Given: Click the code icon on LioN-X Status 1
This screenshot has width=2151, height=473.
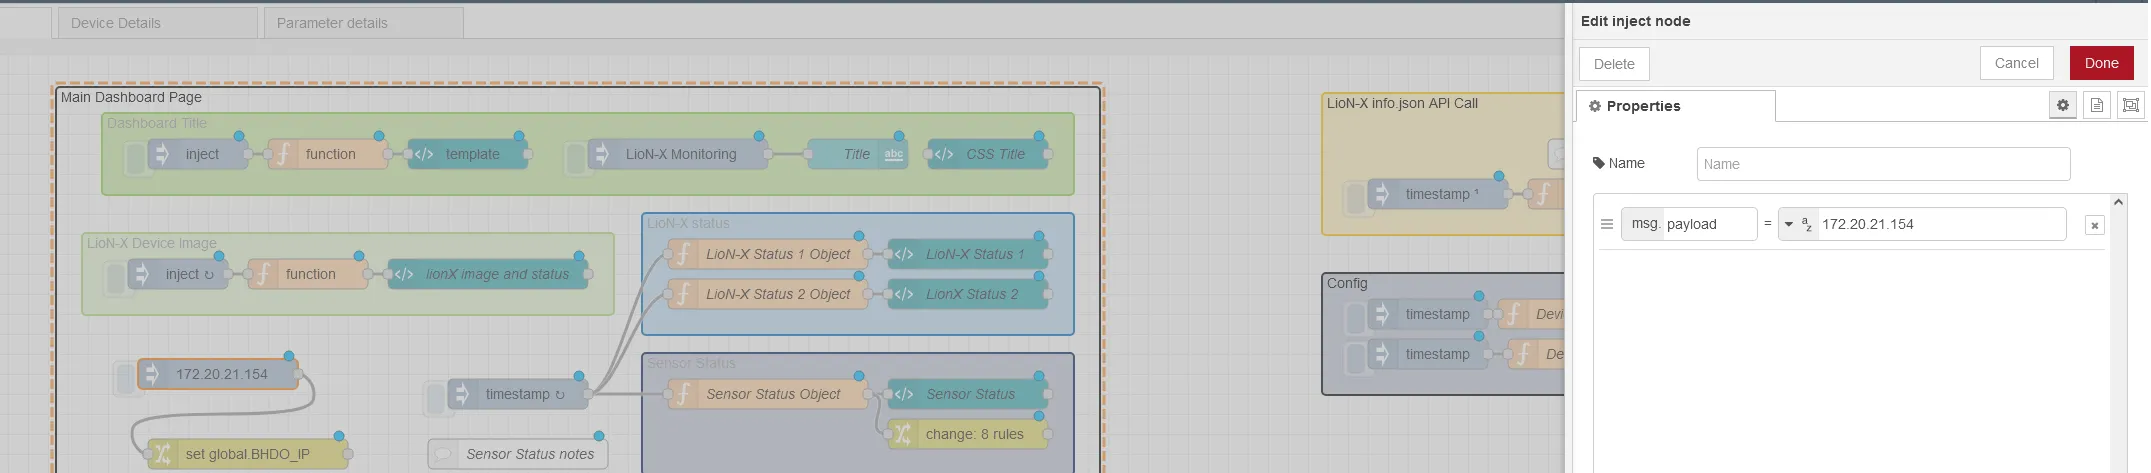Looking at the screenshot, I should click(903, 254).
